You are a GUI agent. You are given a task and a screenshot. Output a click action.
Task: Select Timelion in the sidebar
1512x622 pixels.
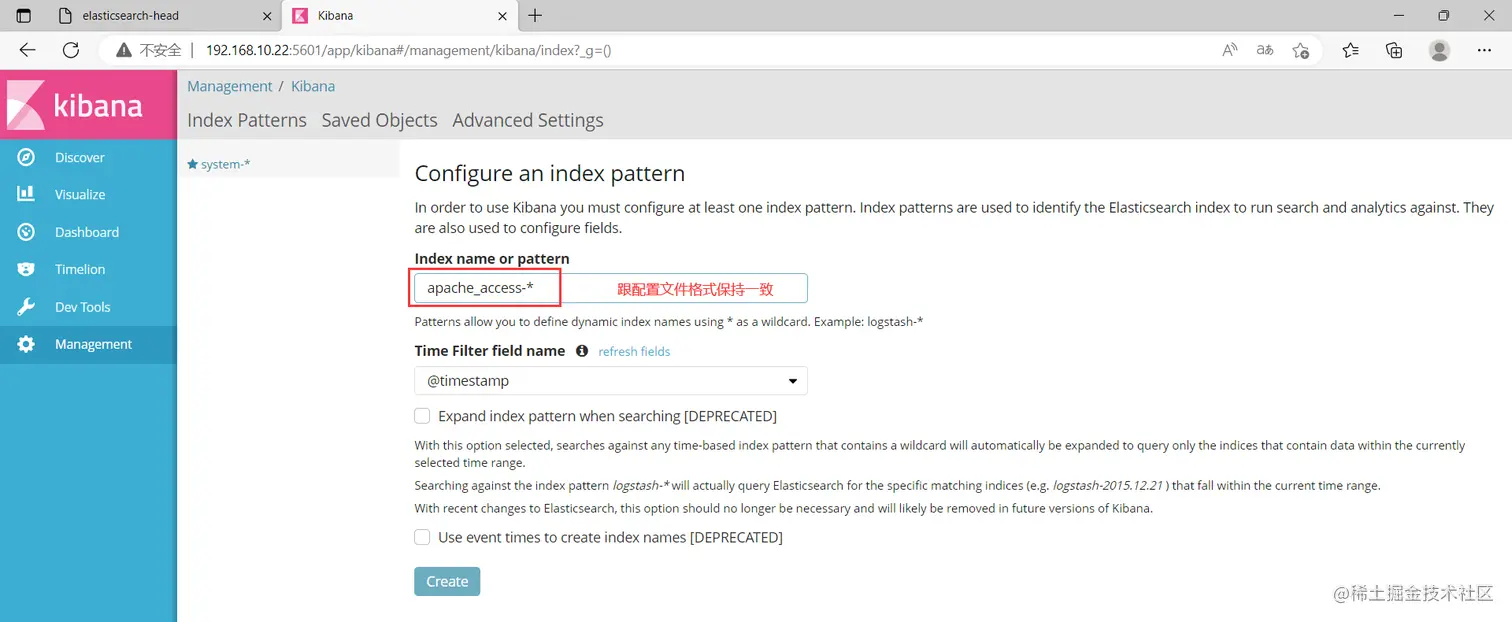88,269
